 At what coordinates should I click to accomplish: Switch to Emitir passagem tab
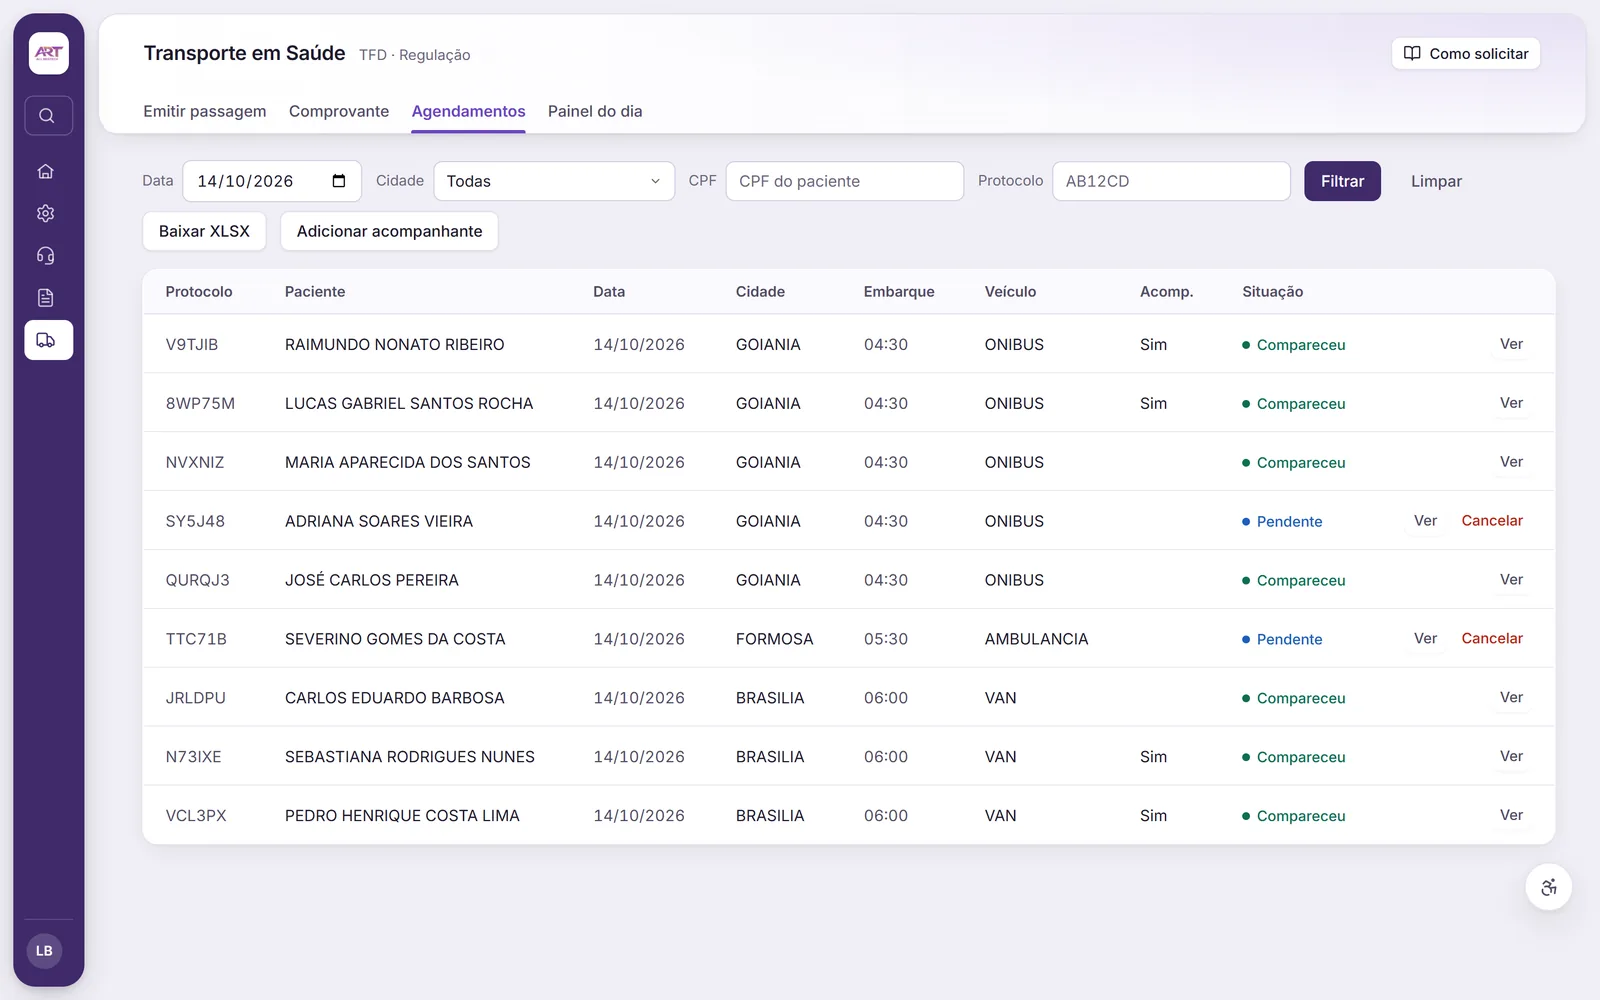point(205,111)
